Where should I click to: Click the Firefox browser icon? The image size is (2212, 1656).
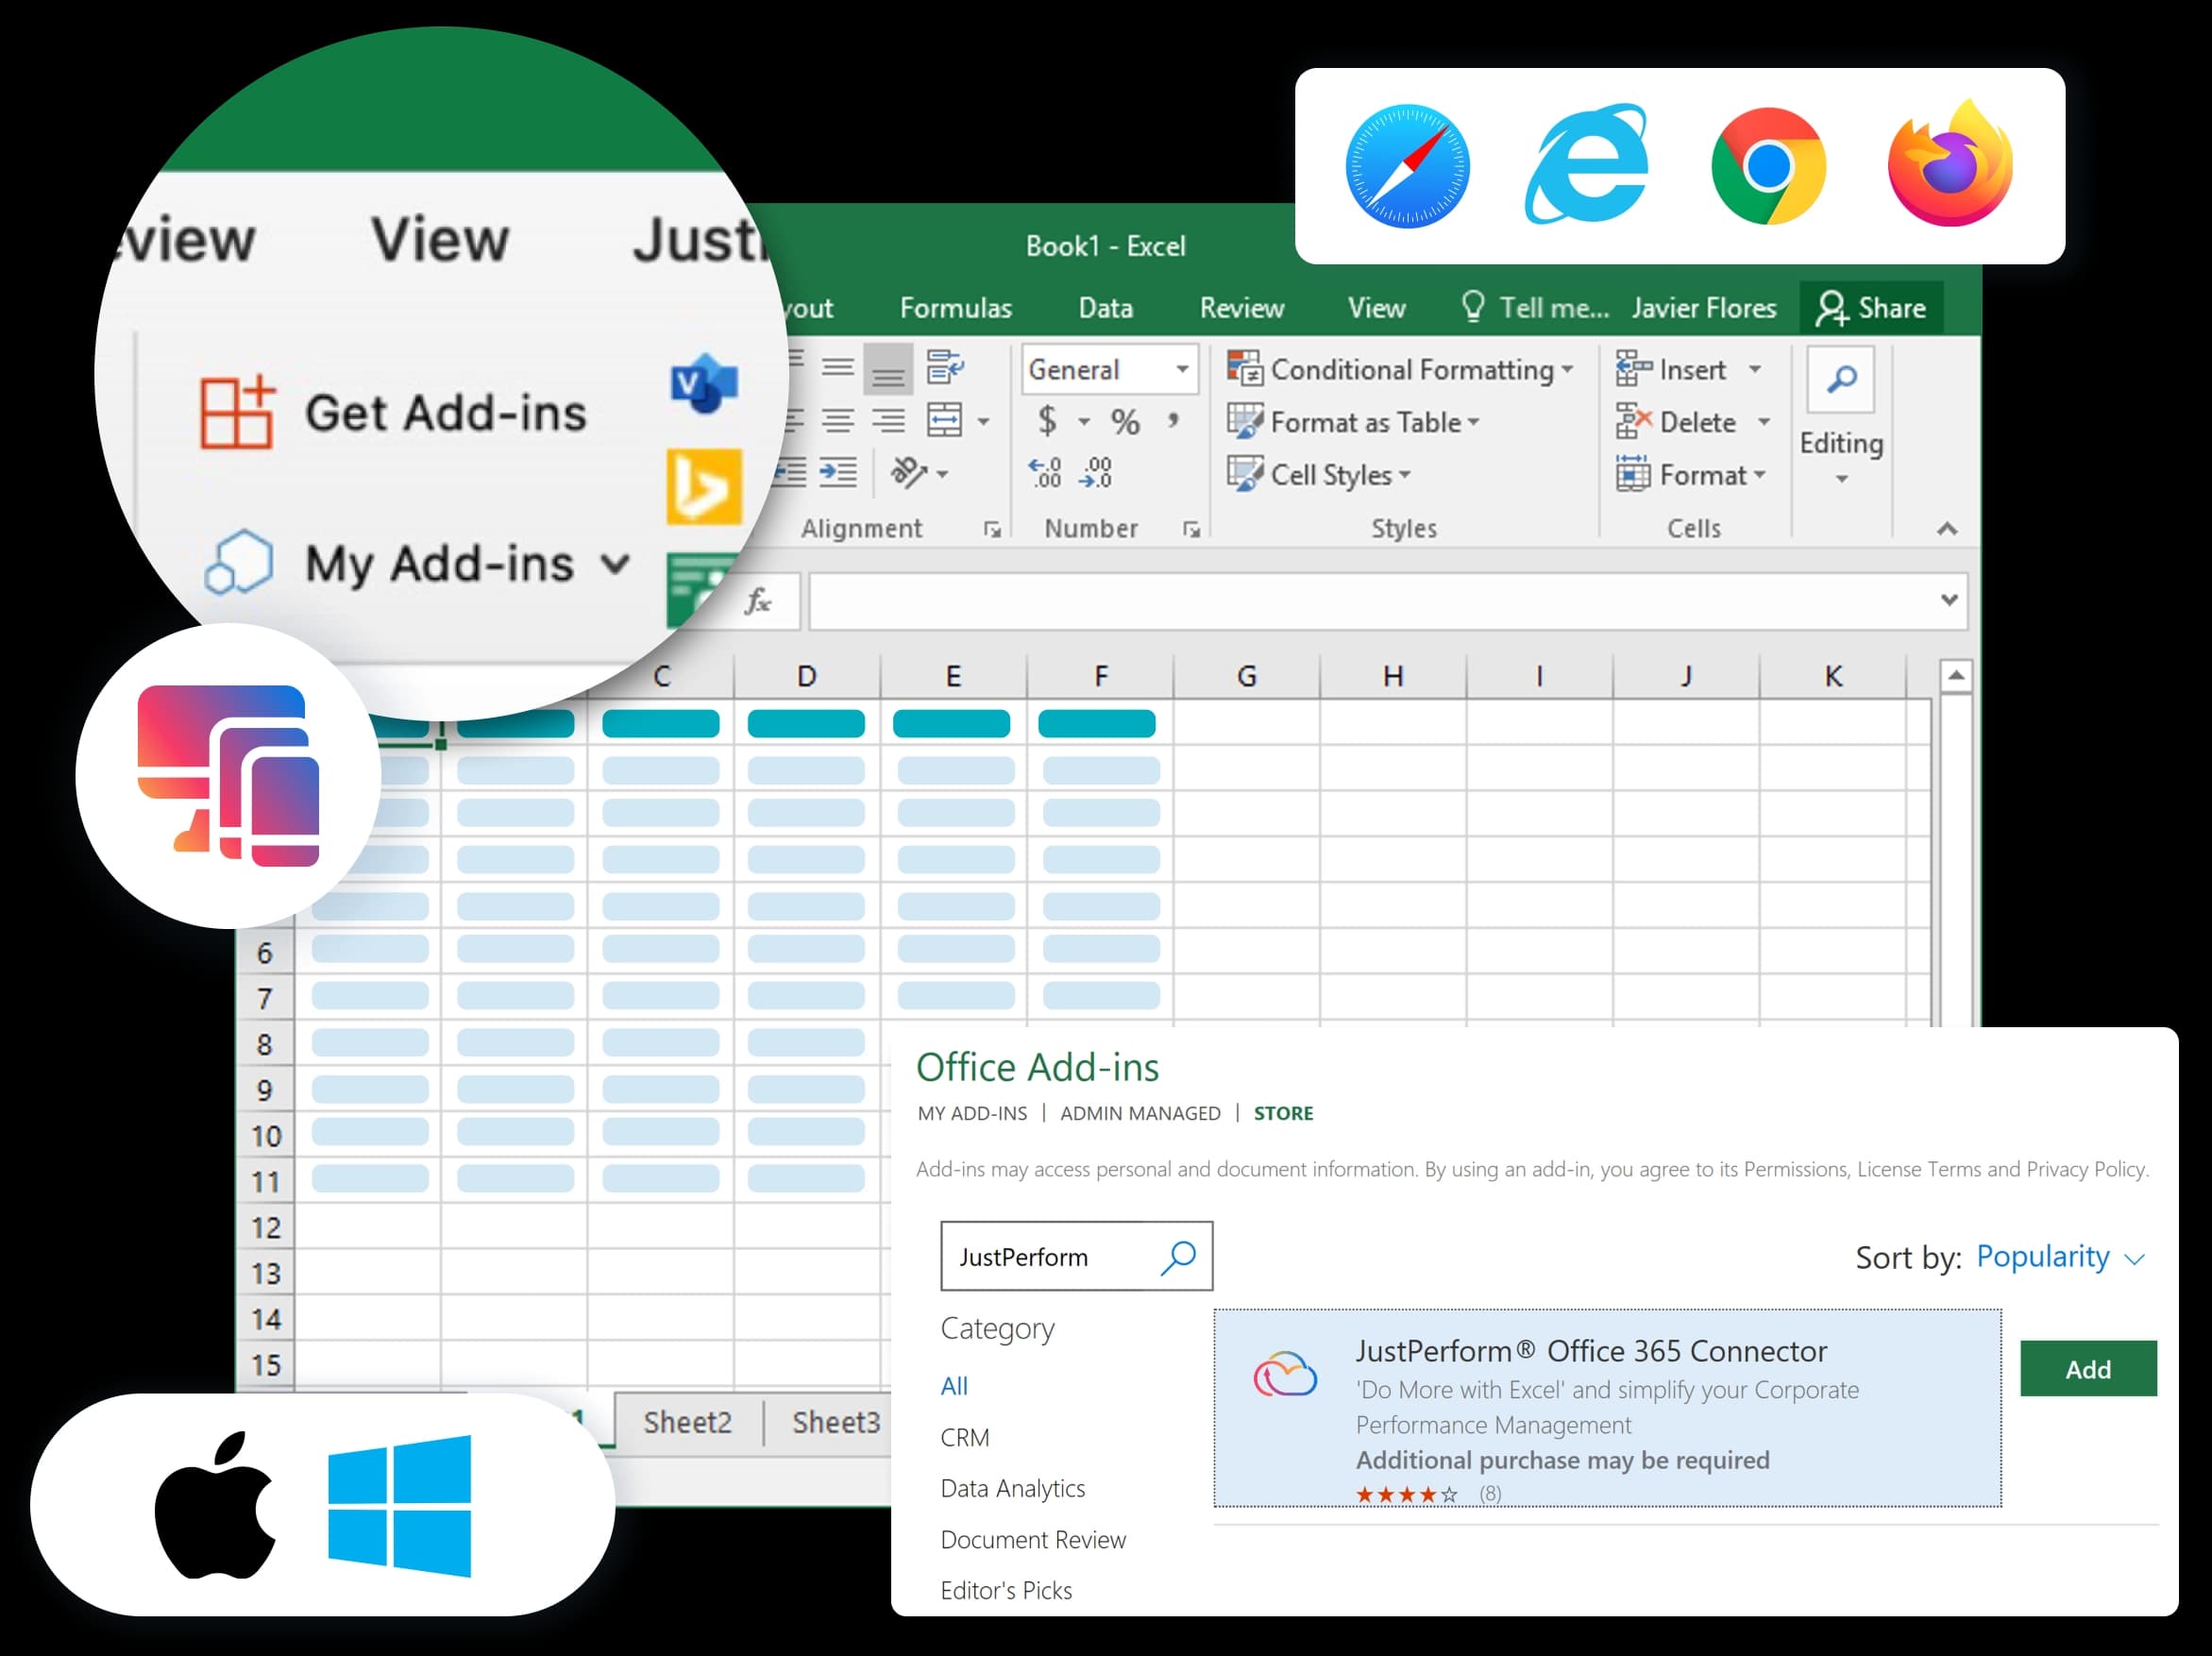[1950, 166]
